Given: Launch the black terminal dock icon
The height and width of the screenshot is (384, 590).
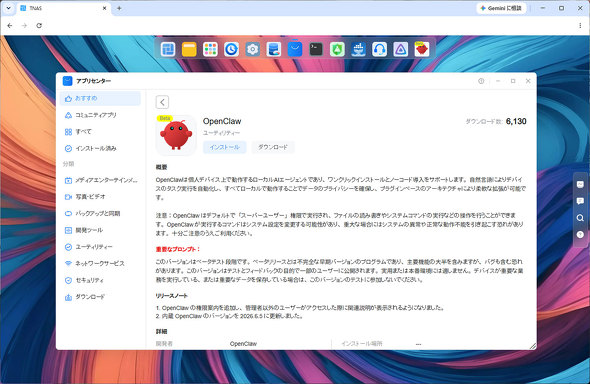Looking at the screenshot, I should coord(316,49).
